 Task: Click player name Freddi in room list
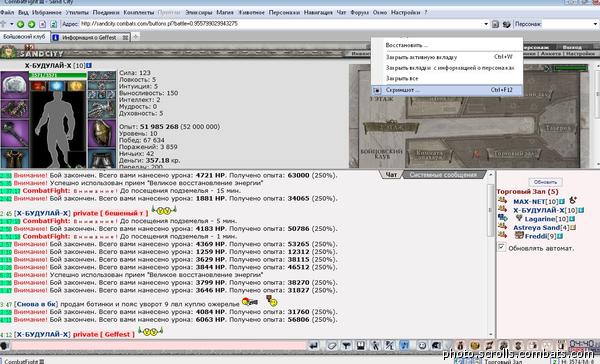pyautogui.click(x=535, y=236)
